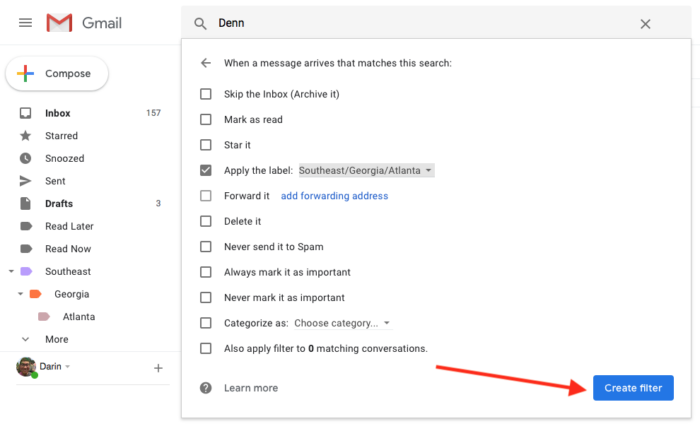Open the Inbox folder
700x431 pixels.
tap(58, 113)
